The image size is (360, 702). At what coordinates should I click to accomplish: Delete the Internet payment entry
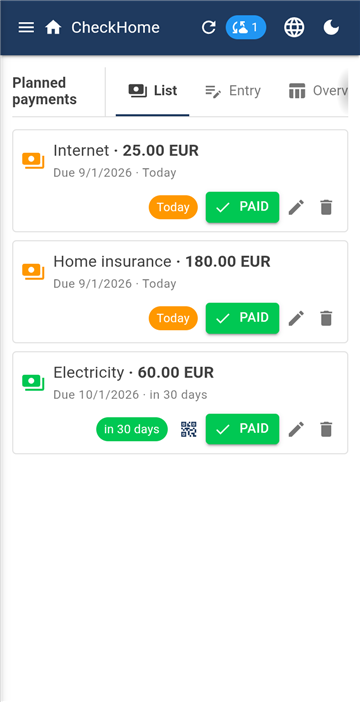(x=326, y=207)
